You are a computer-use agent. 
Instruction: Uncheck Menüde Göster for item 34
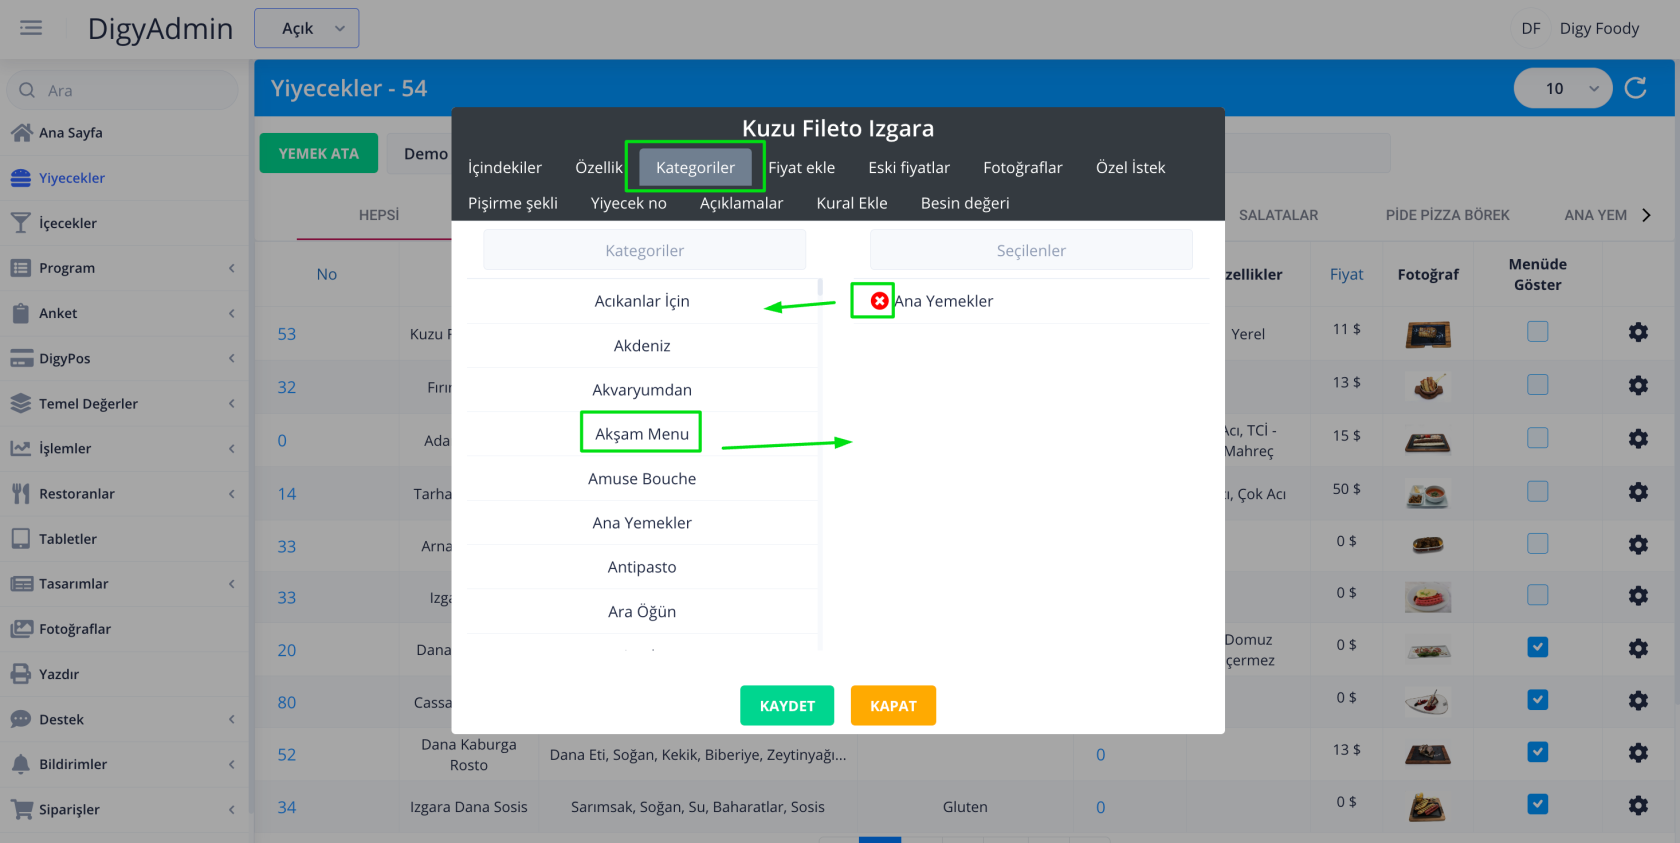pos(1537,804)
